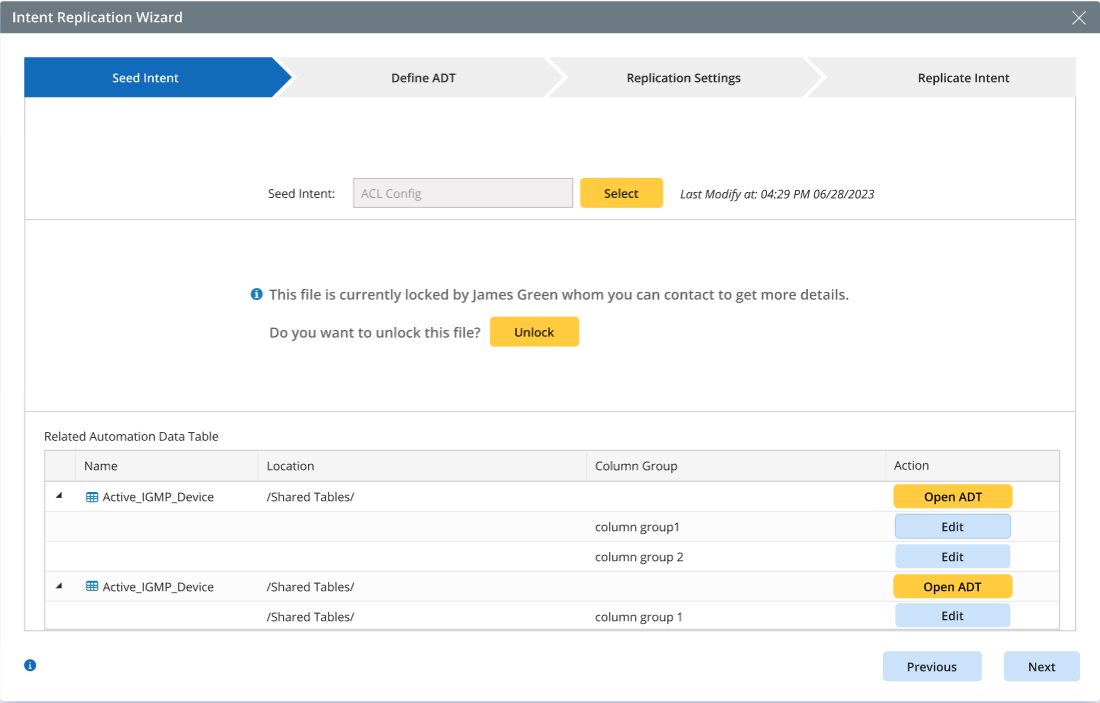Unlock the file locked by James Green
The image size is (1100, 703).
[x=534, y=332]
